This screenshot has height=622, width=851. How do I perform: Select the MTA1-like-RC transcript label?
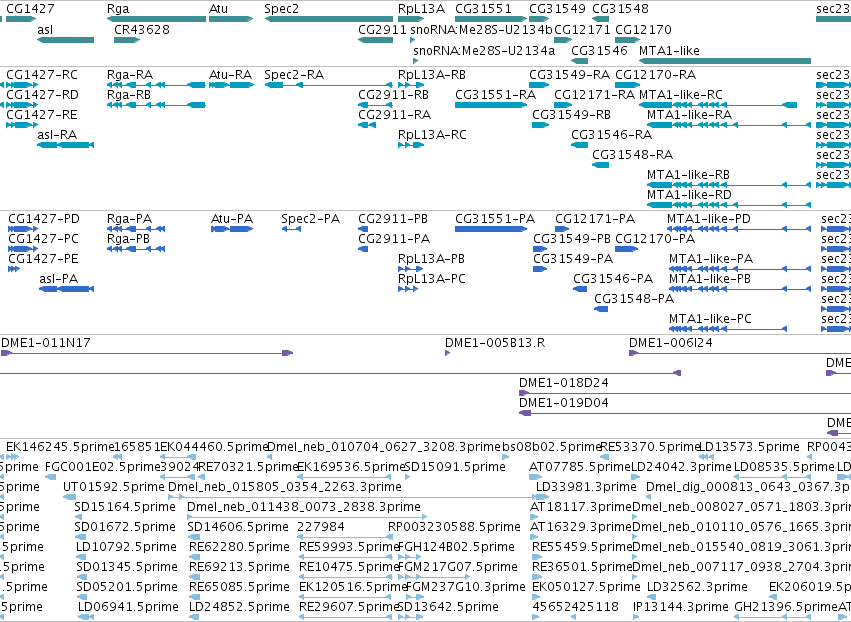pos(681,94)
